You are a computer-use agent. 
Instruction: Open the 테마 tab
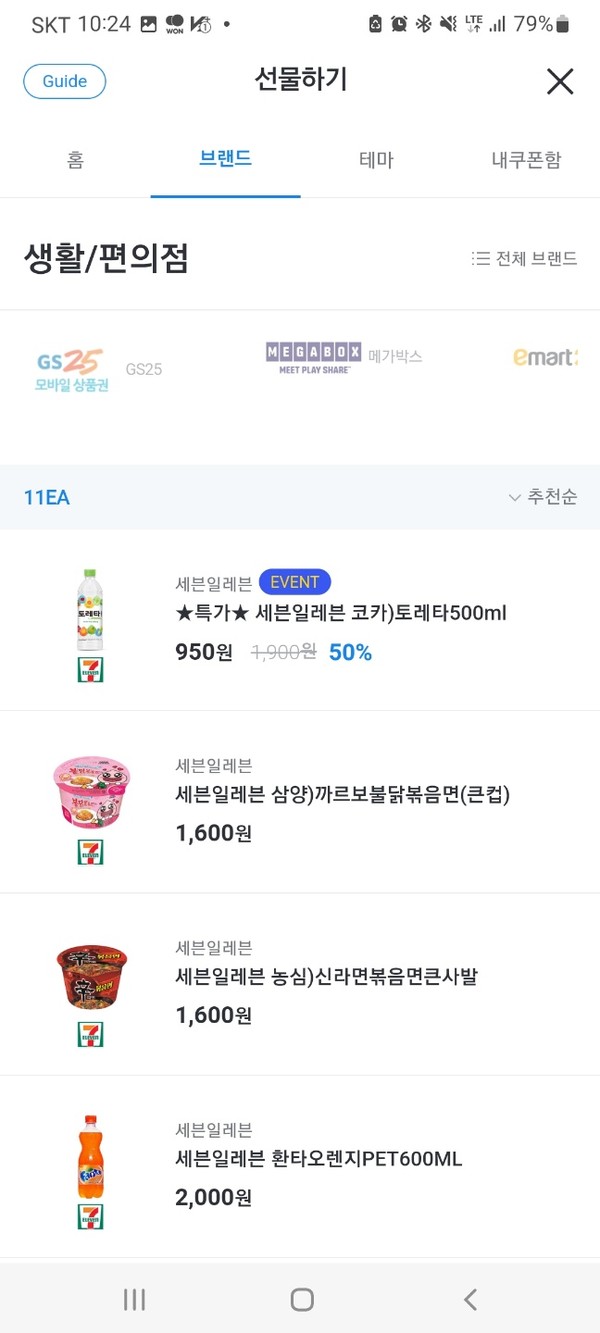pos(376,160)
